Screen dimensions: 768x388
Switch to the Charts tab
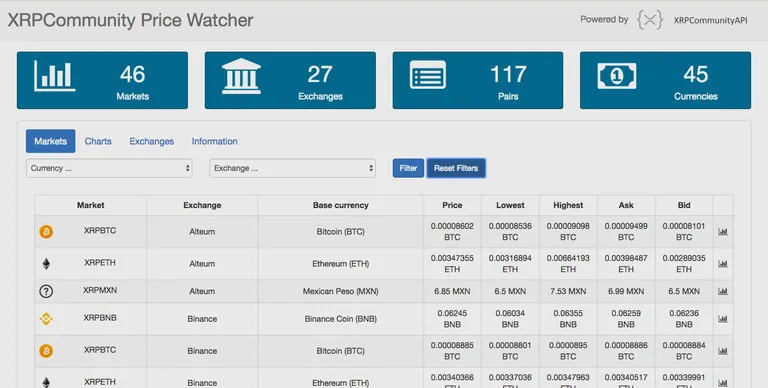[98, 141]
